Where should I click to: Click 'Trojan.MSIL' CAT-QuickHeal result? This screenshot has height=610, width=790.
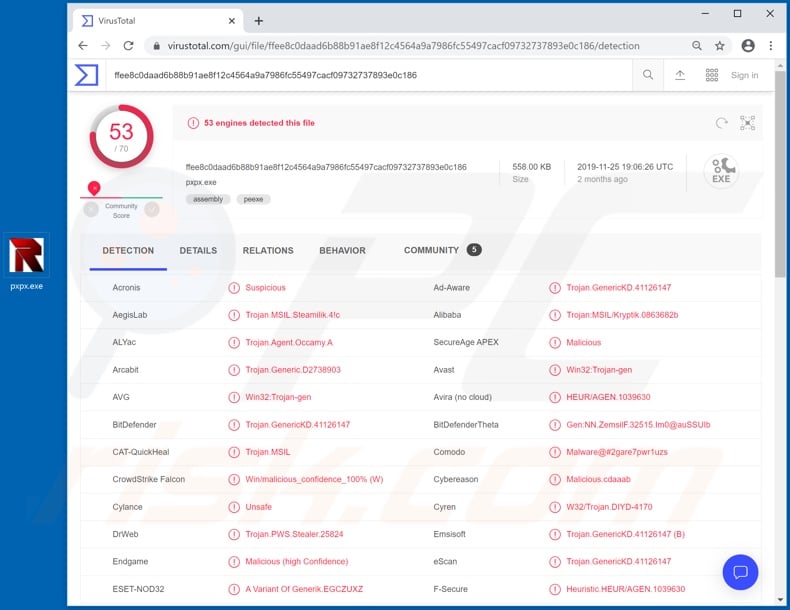pyautogui.click(x=268, y=452)
